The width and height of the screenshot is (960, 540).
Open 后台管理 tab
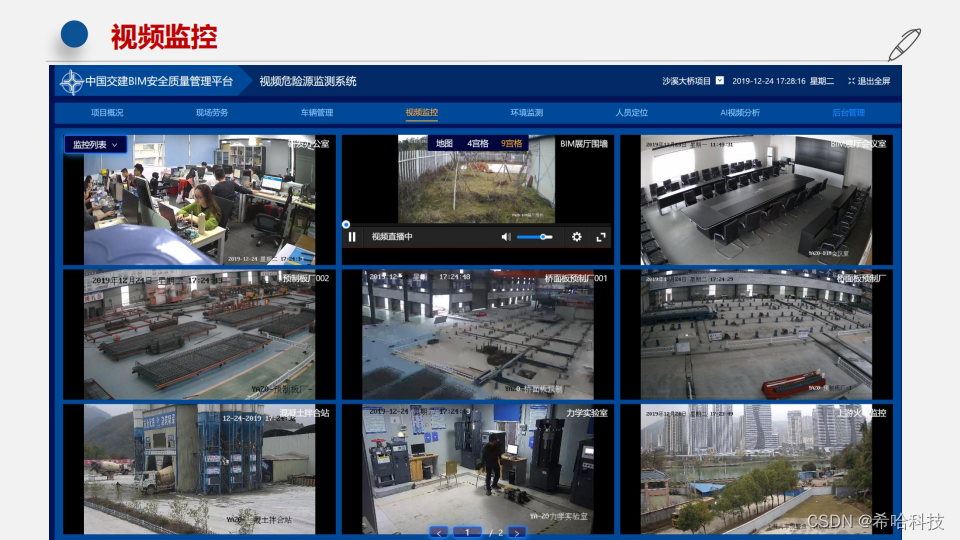[849, 113]
